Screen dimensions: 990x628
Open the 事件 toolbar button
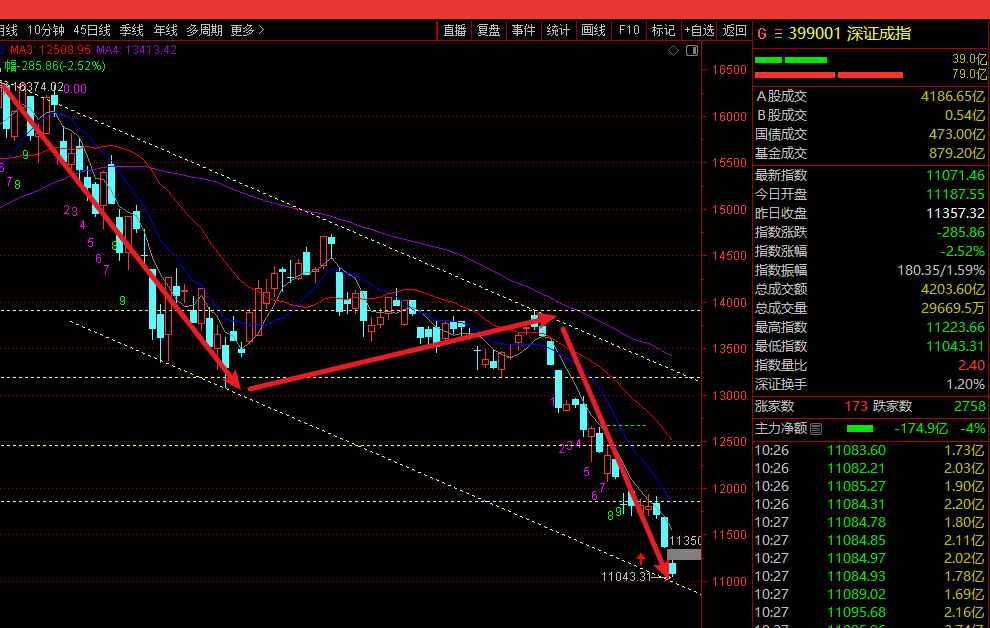(523, 30)
